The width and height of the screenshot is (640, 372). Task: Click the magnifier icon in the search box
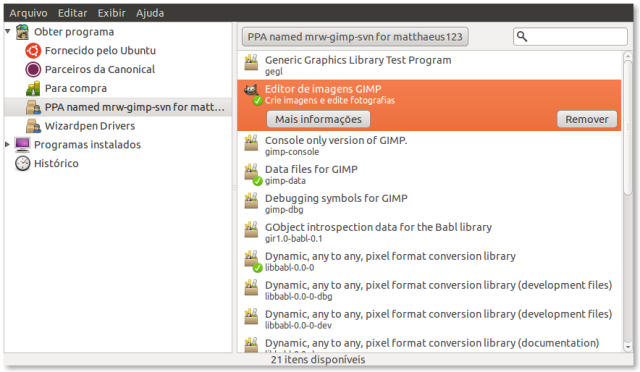(x=522, y=37)
